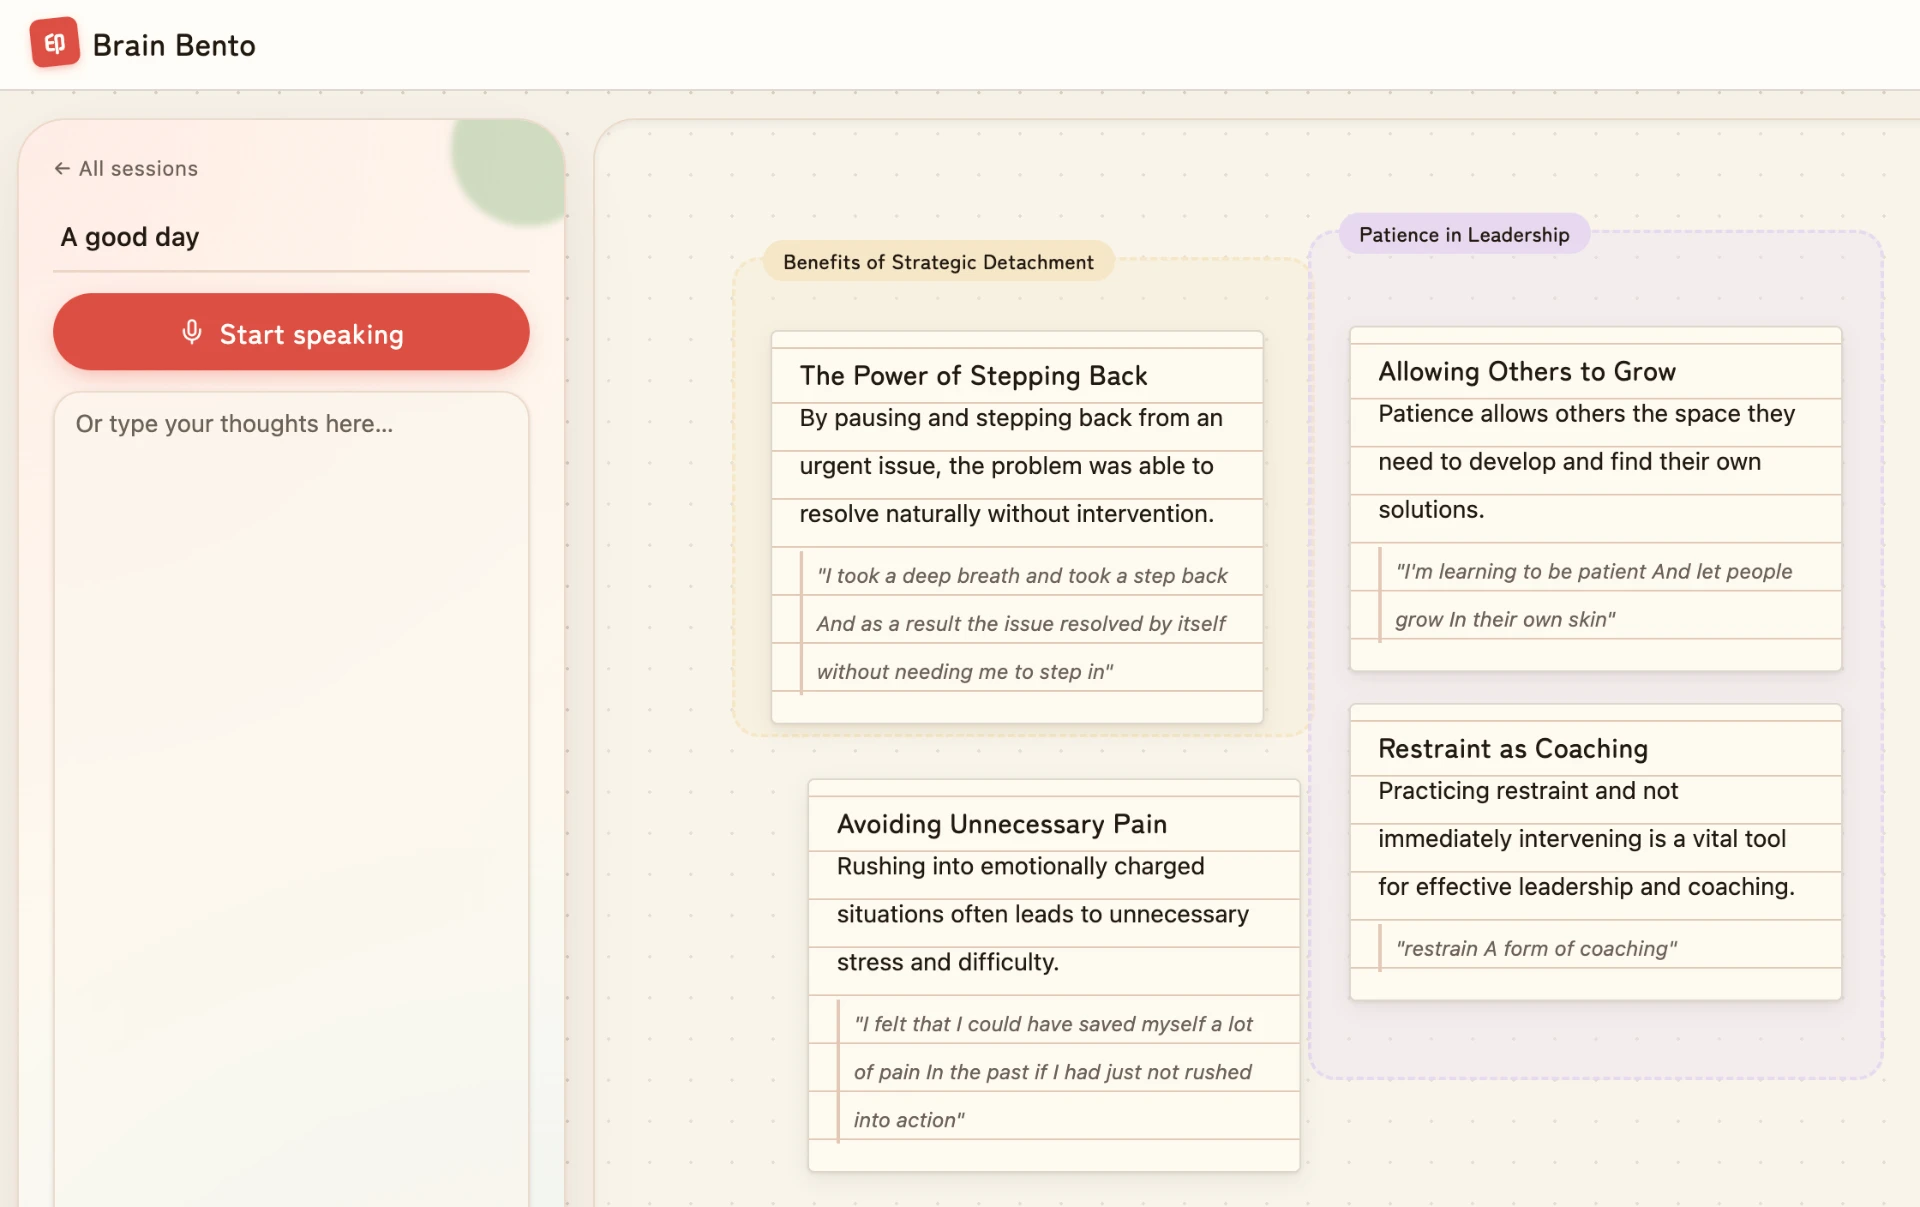
Task: Click the 'Restraint as Coaching' card title
Action: [1513, 749]
